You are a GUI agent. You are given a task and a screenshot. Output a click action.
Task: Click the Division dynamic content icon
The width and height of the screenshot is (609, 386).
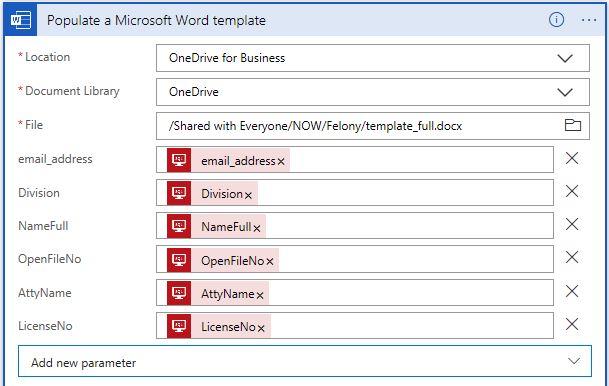pyautogui.click(x=179, y=193)
